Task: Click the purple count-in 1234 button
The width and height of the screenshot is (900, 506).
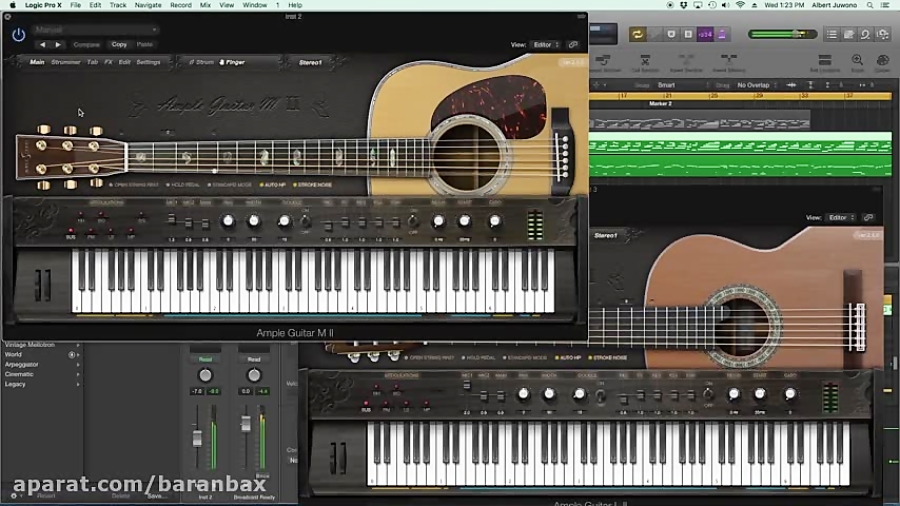Action: point(705,34)
